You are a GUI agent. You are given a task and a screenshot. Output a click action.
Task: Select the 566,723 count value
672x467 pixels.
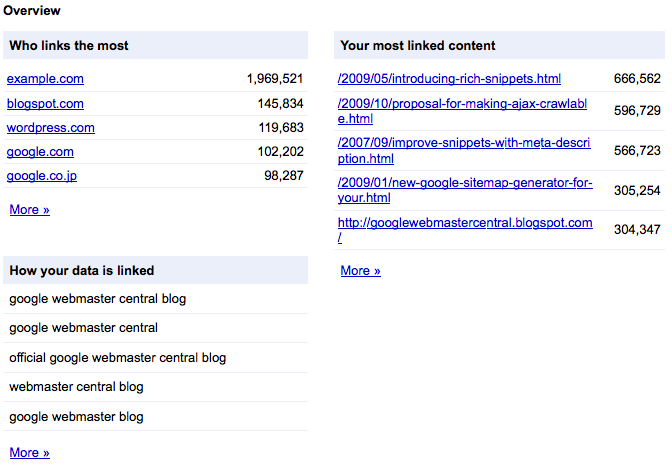coord(637,150)
